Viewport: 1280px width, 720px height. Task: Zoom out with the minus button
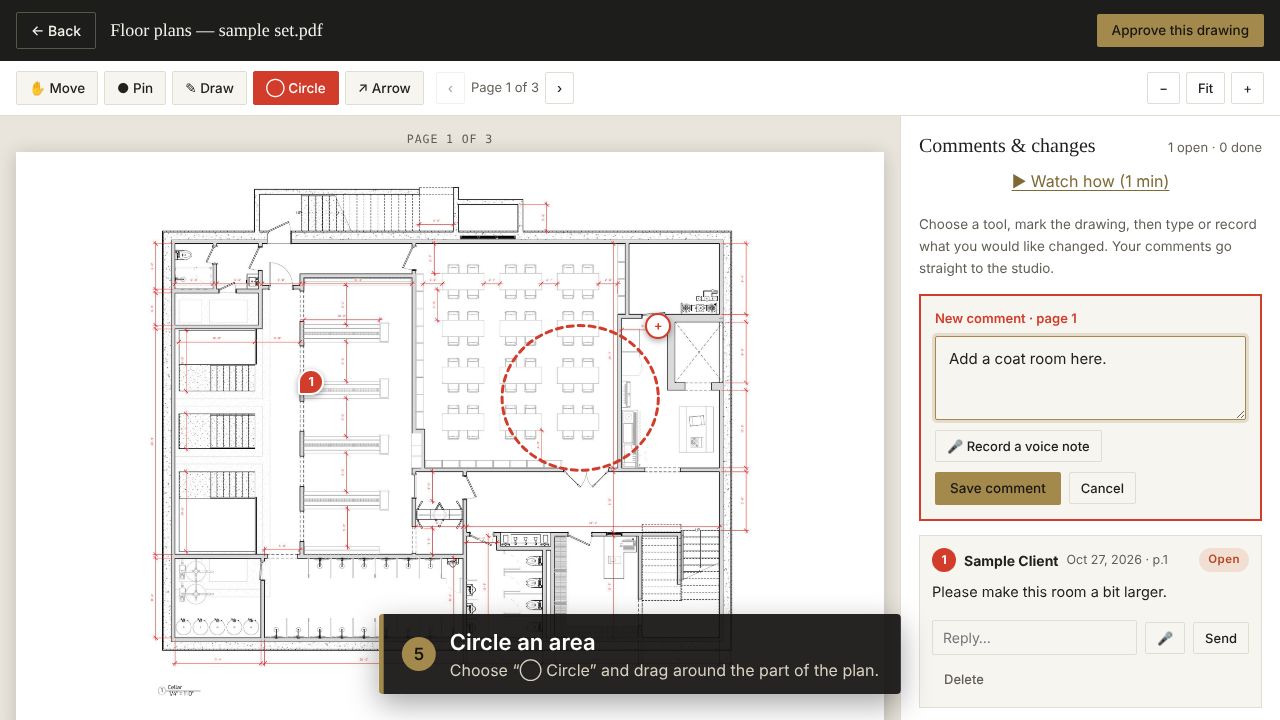tap(1163, 88)
